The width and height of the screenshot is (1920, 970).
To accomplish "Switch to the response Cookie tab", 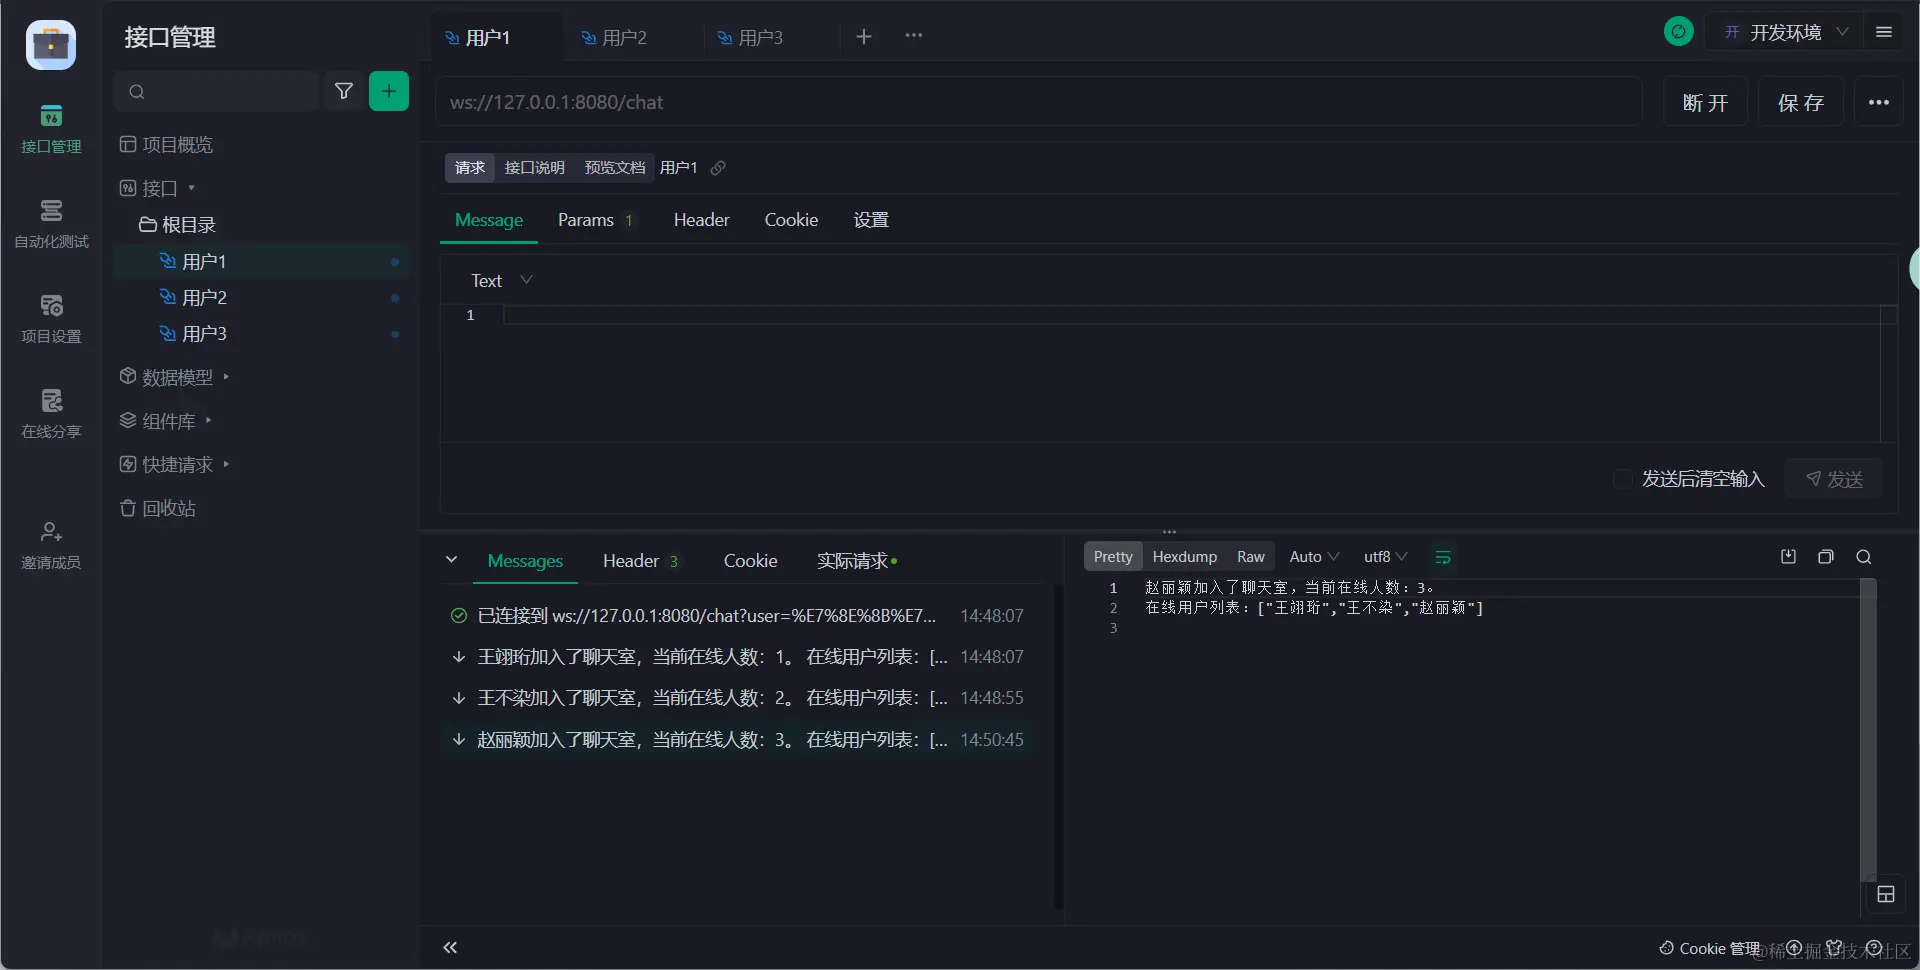I will pos(750,561).
